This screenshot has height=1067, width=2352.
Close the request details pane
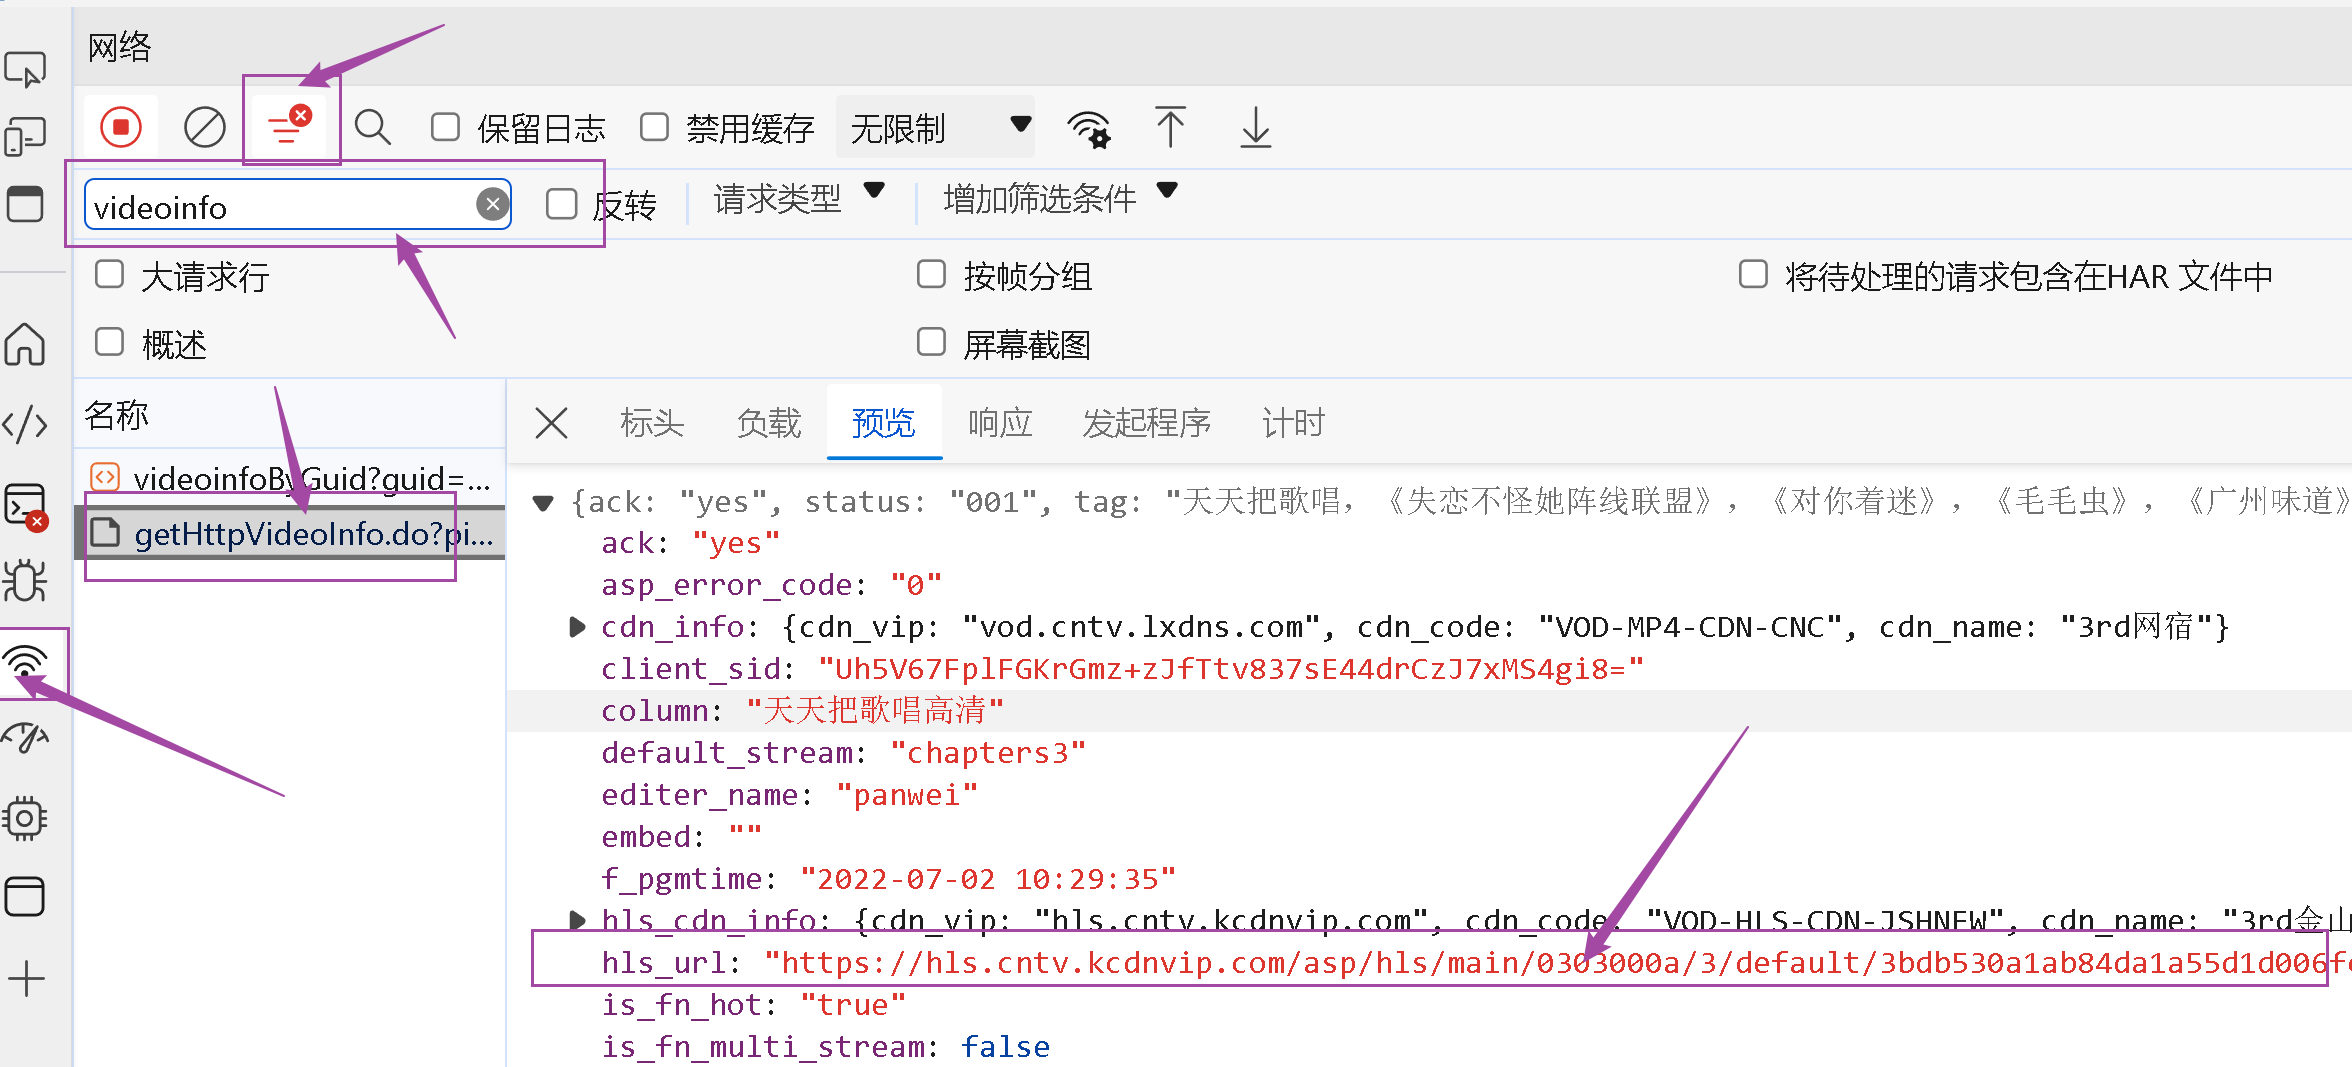click(x=551, y=422)
